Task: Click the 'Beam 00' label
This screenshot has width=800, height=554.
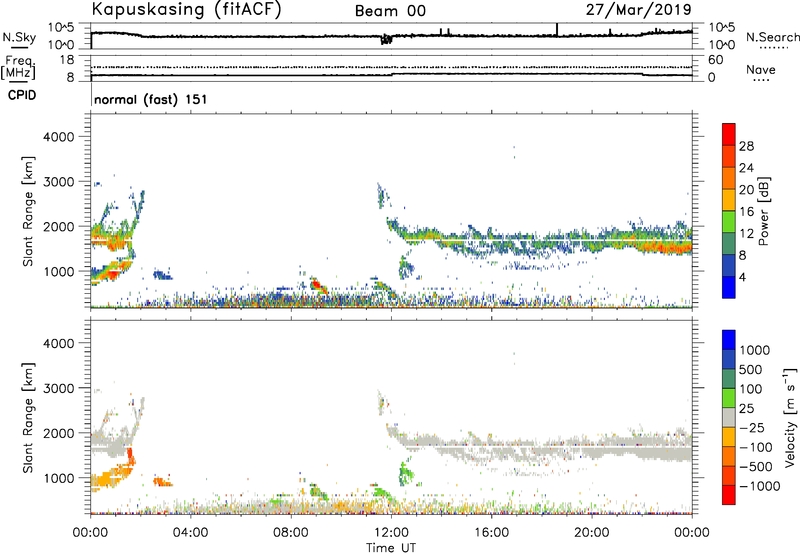Action: (390, 11)
